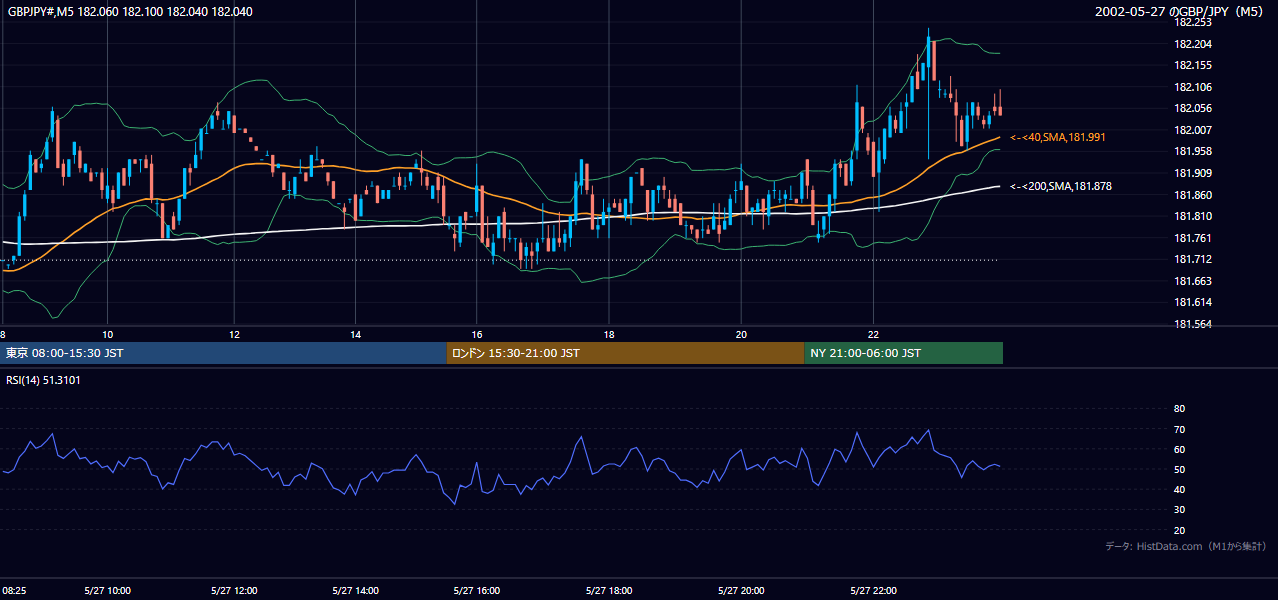Screen dimensions: 1278x600
Task: Click bottom time label 5/27 18:00
Action: [x=609, y=590]
